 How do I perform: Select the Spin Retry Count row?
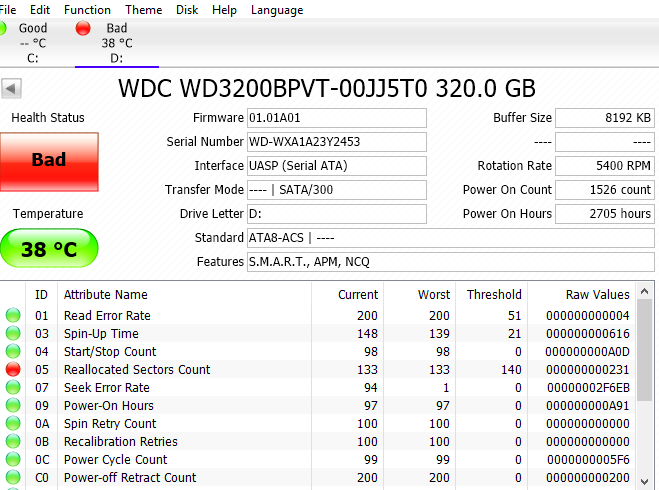pos(318,424)
